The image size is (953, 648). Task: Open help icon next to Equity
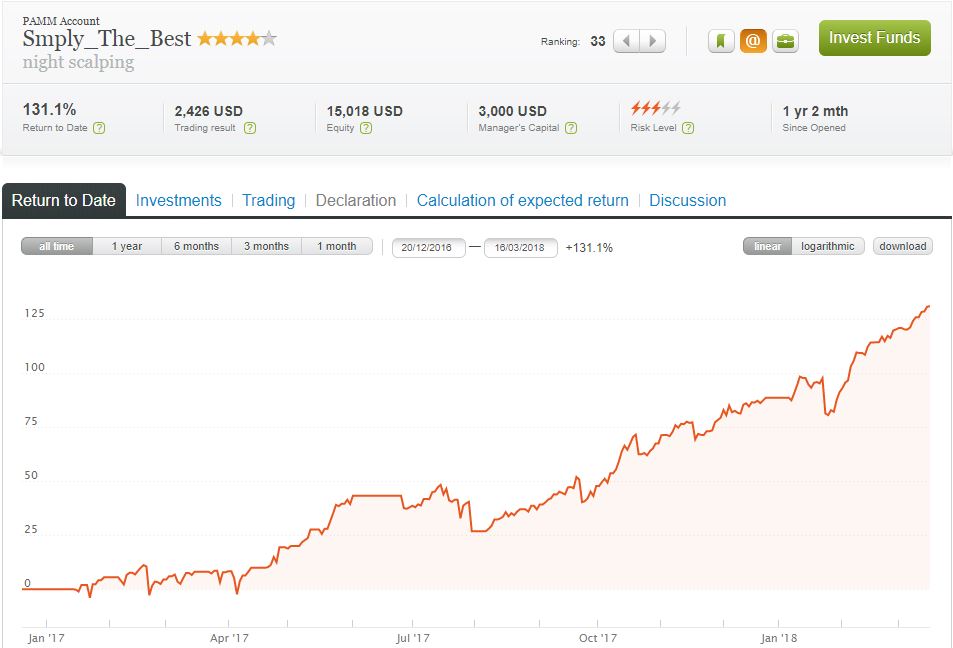pyautogui.click(x=366, y=128)
